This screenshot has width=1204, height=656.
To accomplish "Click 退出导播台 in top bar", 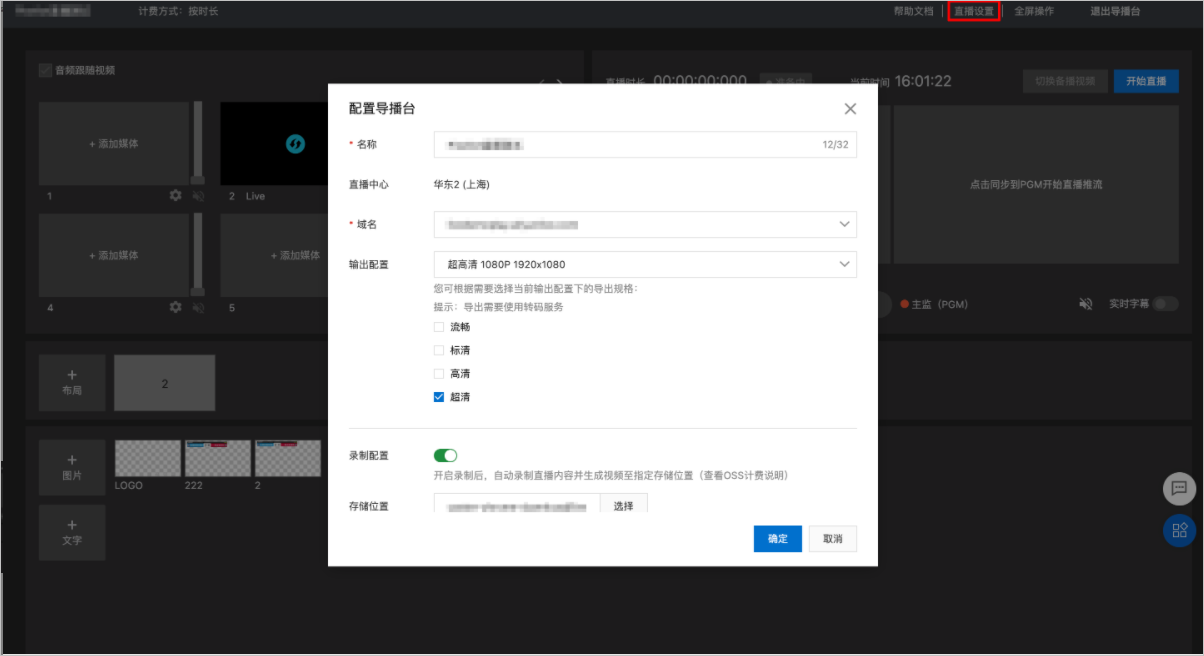I will click(1115, 12).
